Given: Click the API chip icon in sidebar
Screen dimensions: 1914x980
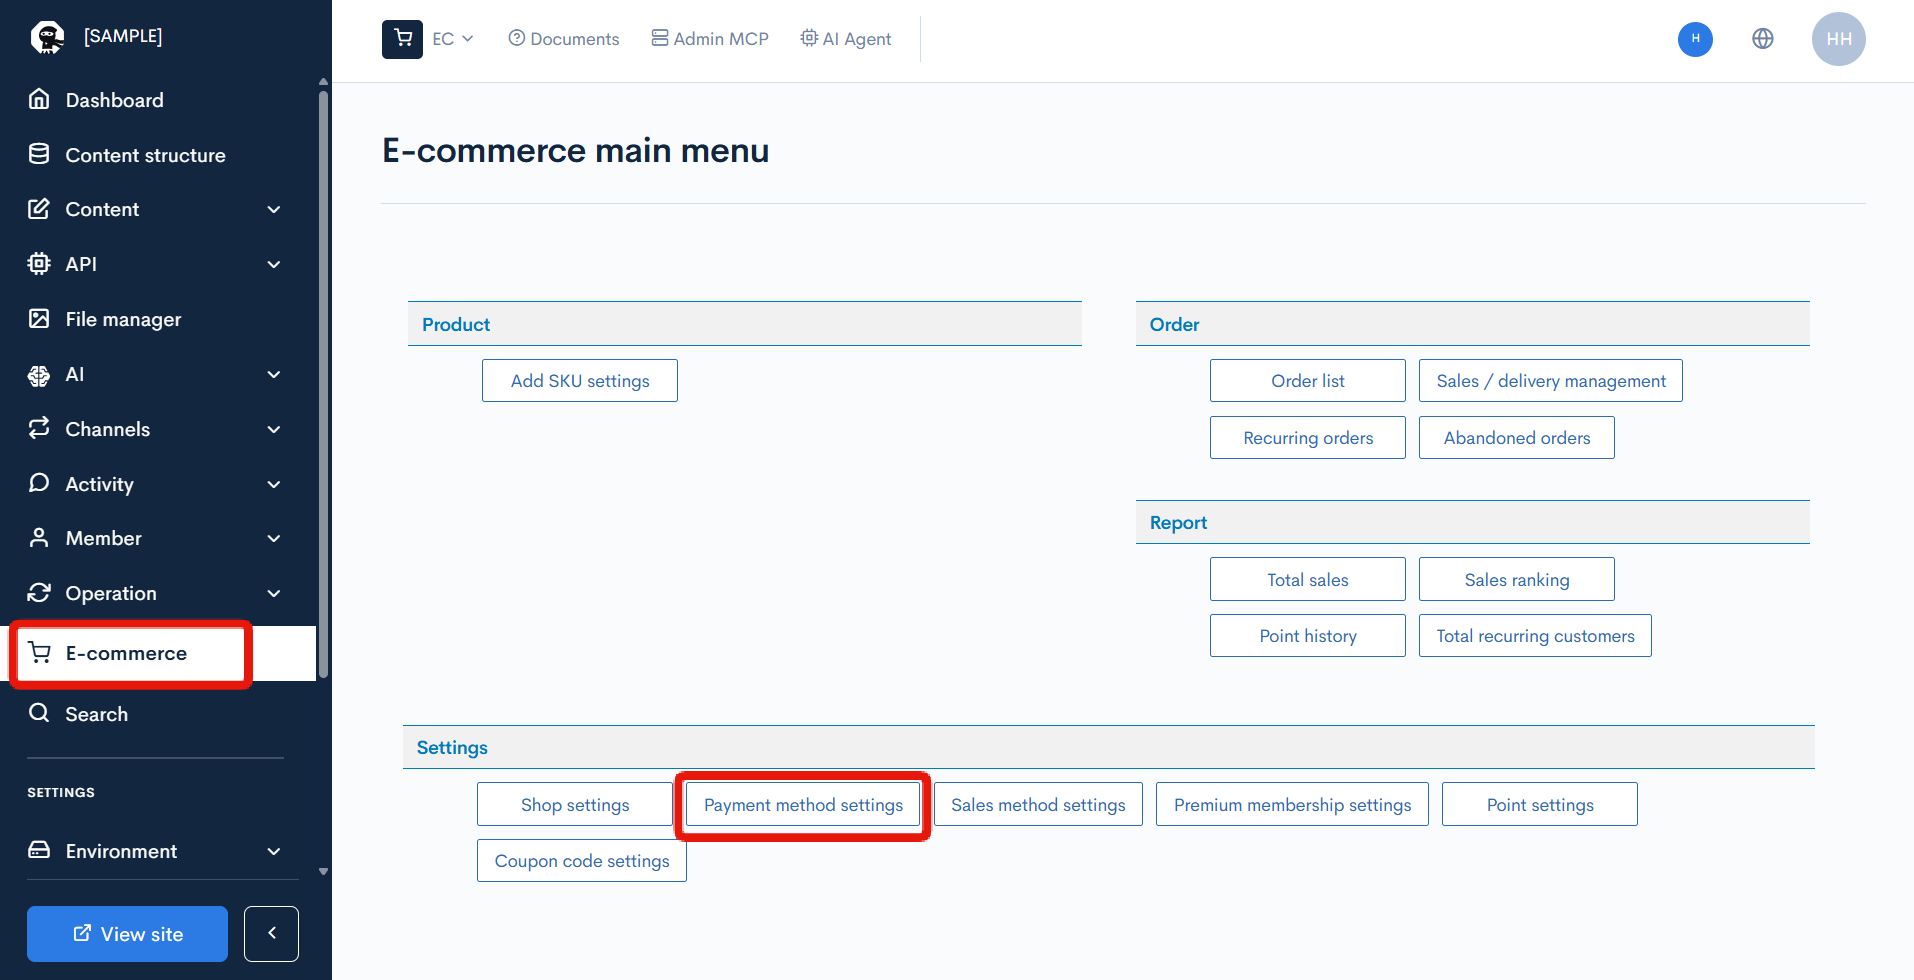Looking at the screenshot, I should click(39, 263).
